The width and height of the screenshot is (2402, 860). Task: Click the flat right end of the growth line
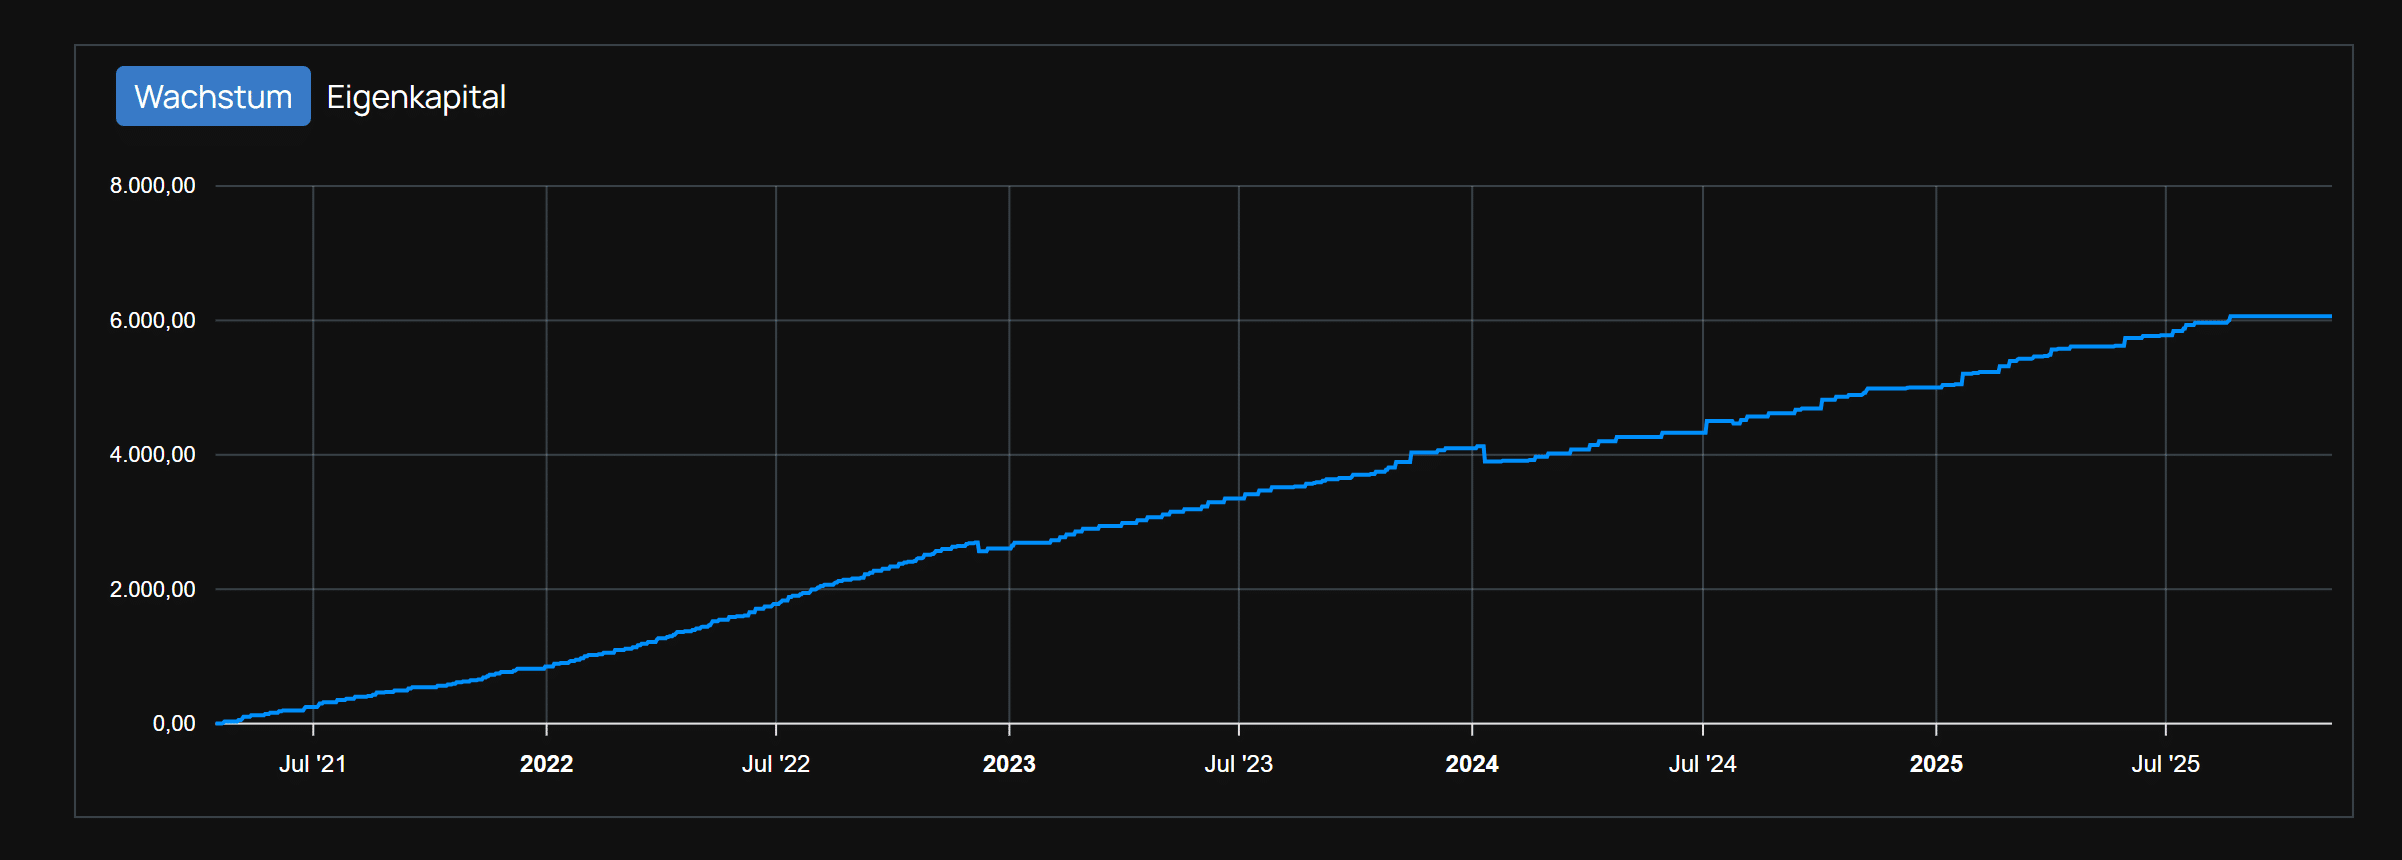2290,317
